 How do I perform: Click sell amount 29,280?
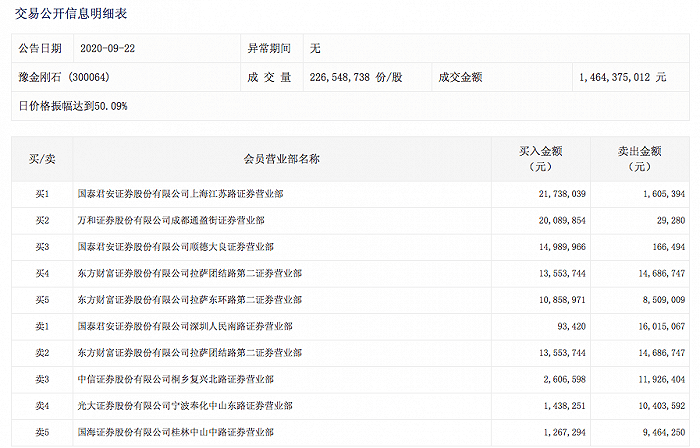[671, 220]
